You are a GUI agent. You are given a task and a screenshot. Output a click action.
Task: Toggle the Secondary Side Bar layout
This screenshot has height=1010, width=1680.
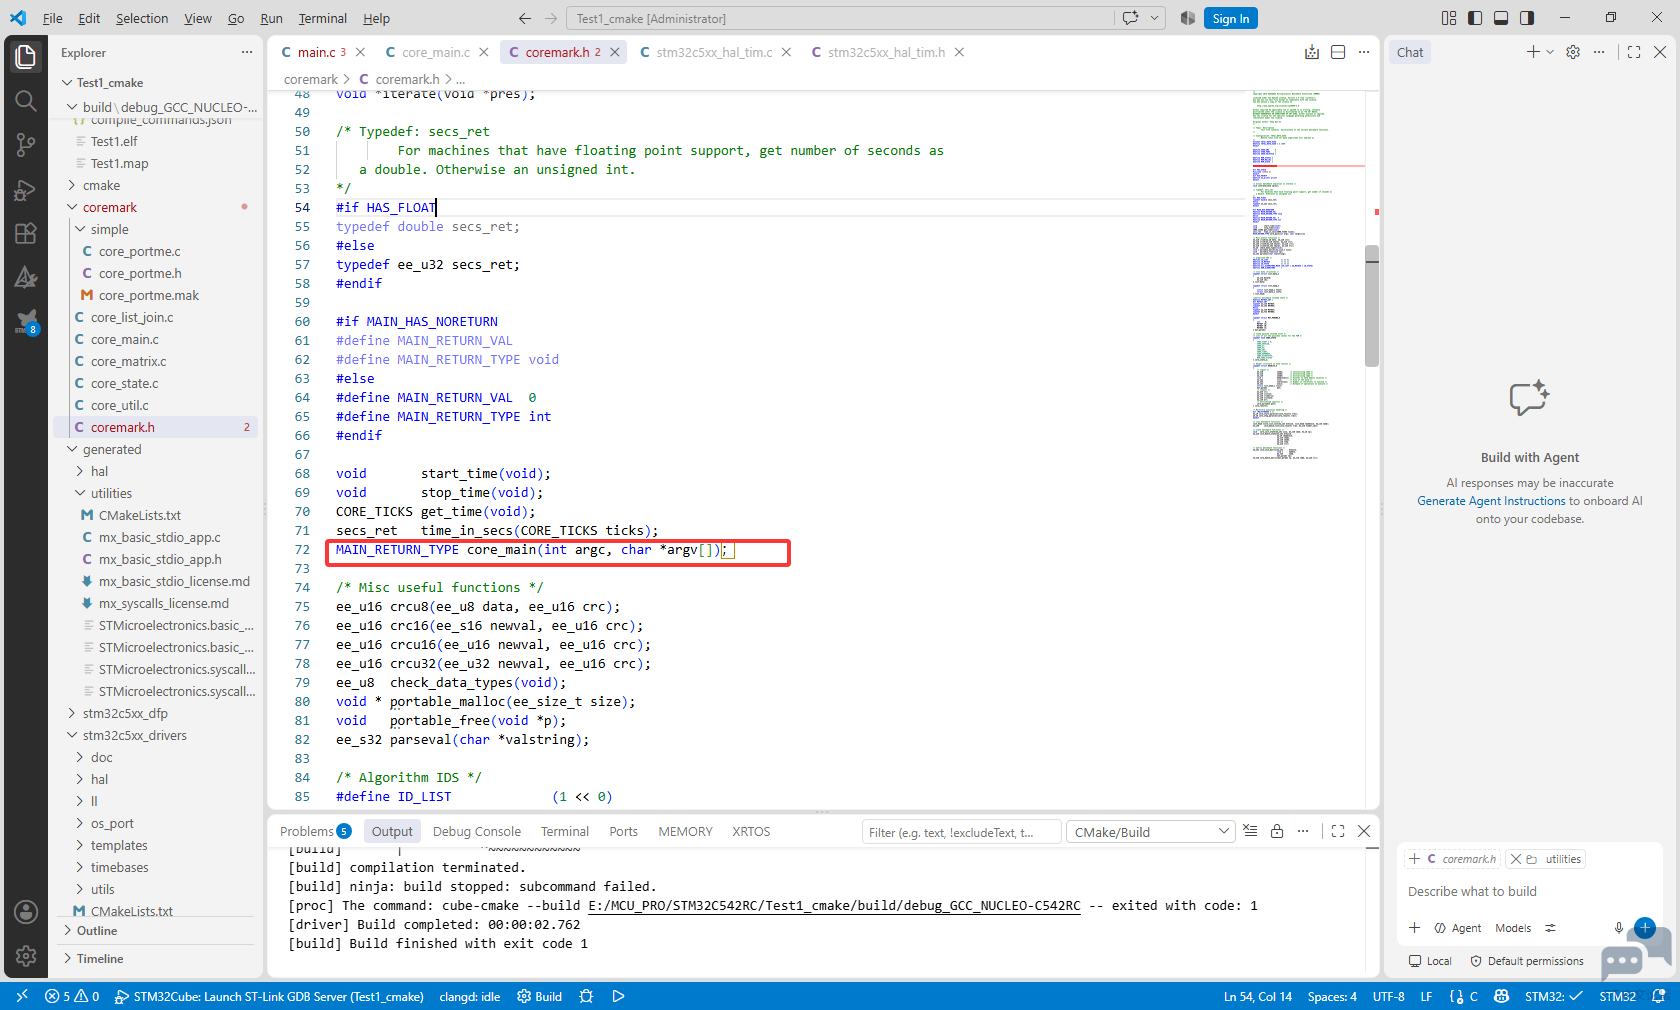(1527, 18)
